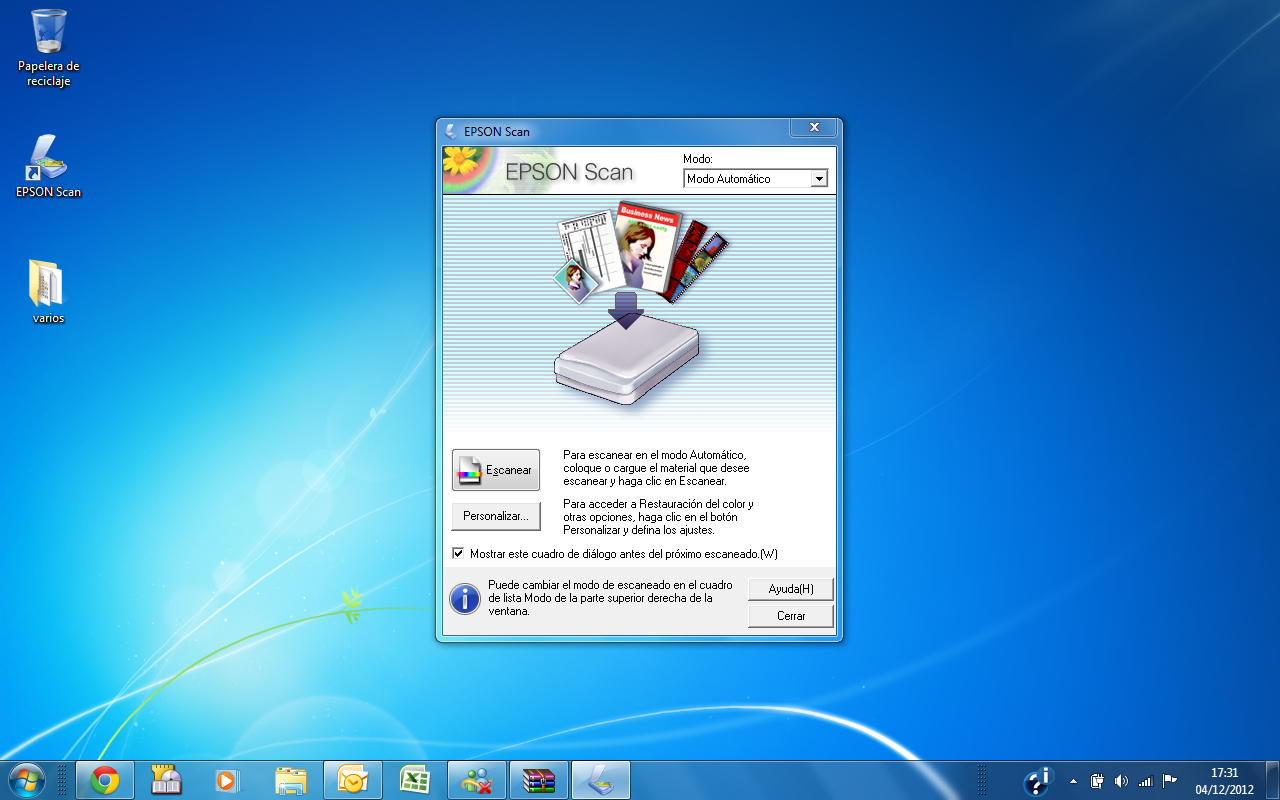The height and width of the screenshot is (800, 1280).
Task: Open WinRAR from the taskbar
Action: coord(538,780)
